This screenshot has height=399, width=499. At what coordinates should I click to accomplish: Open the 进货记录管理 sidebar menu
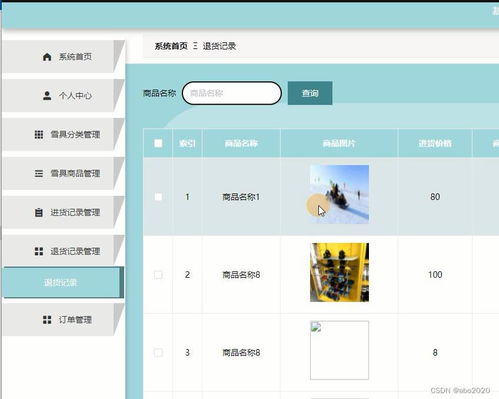click(x=63, y=212)
